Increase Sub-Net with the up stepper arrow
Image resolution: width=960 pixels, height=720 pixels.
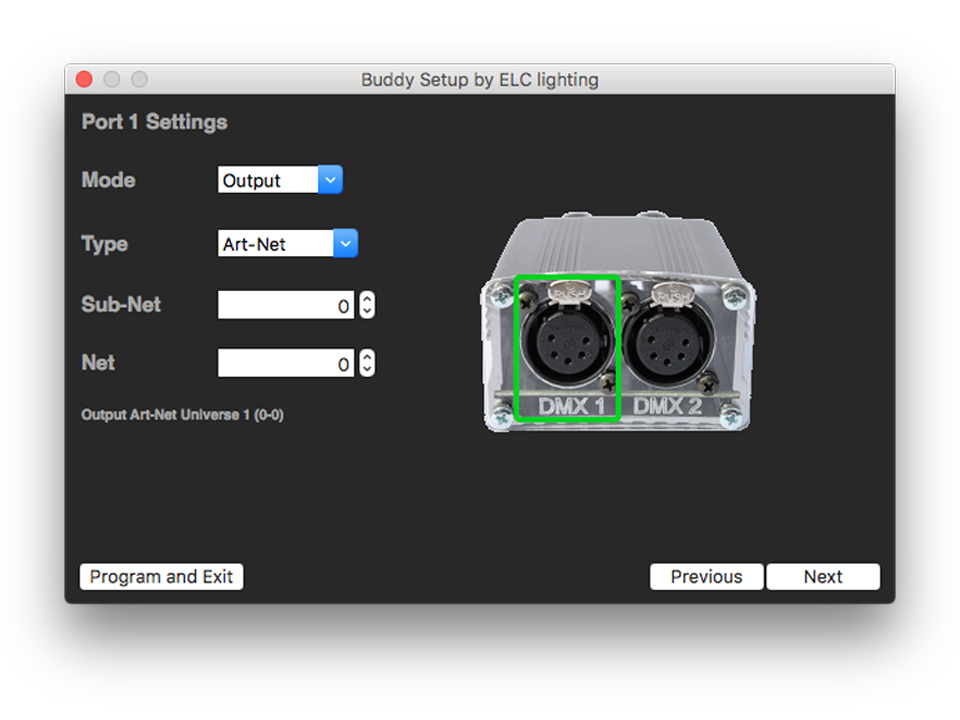pyautogui.click(x=367, y=300)
